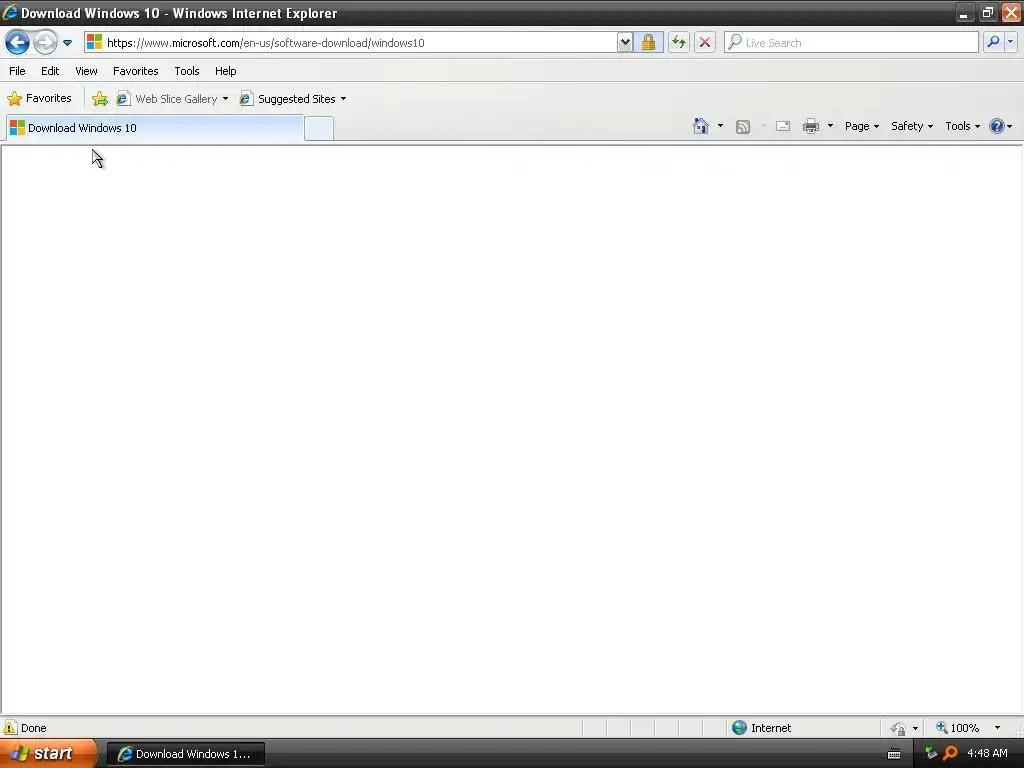Click the Back navigation arrow
The image size is (1024, 768).
point(17,43)
